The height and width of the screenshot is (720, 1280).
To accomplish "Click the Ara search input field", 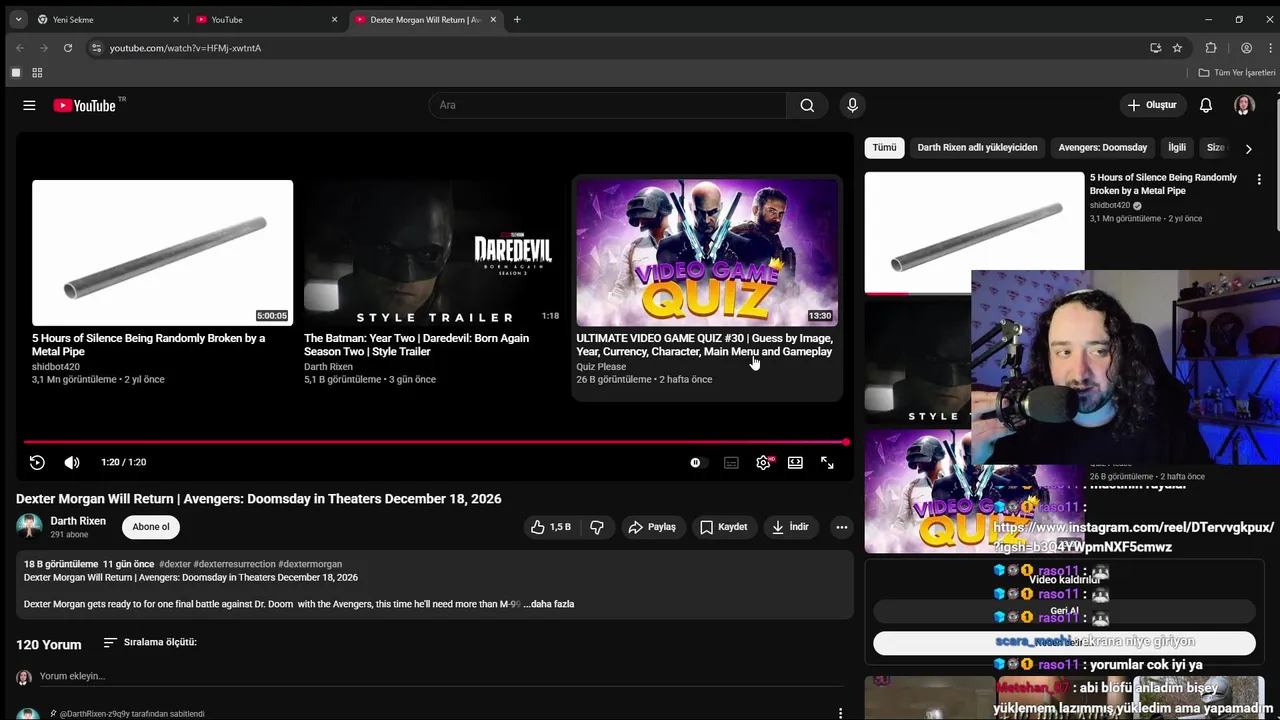I will [x=607, y=105].
